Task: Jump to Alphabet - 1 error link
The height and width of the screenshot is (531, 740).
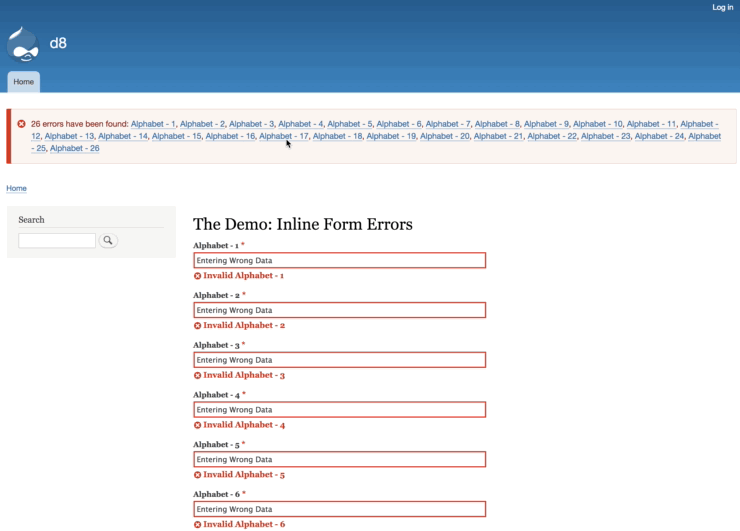Action: (153, 124)
